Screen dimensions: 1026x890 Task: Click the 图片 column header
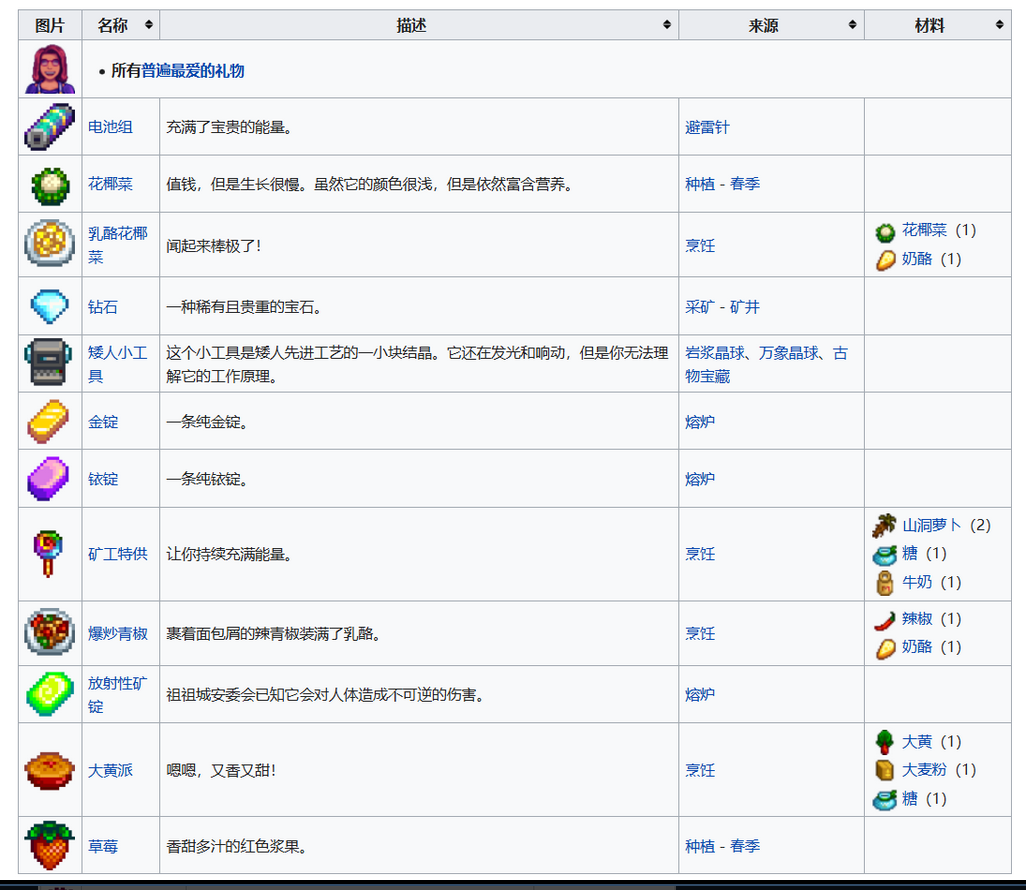click(50, 26)
